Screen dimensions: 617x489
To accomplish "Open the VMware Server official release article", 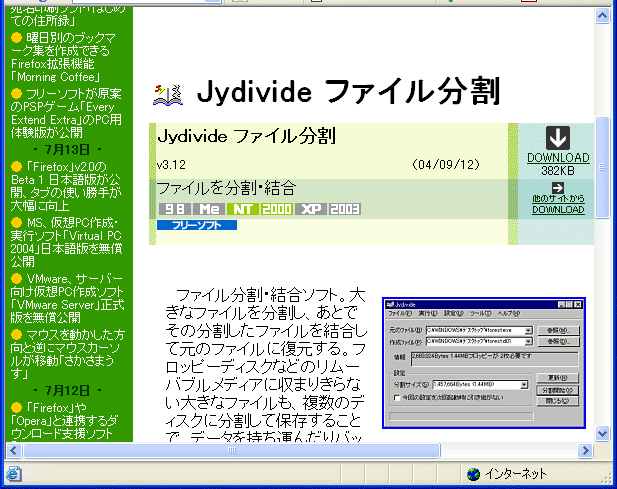I will point(67,298).
